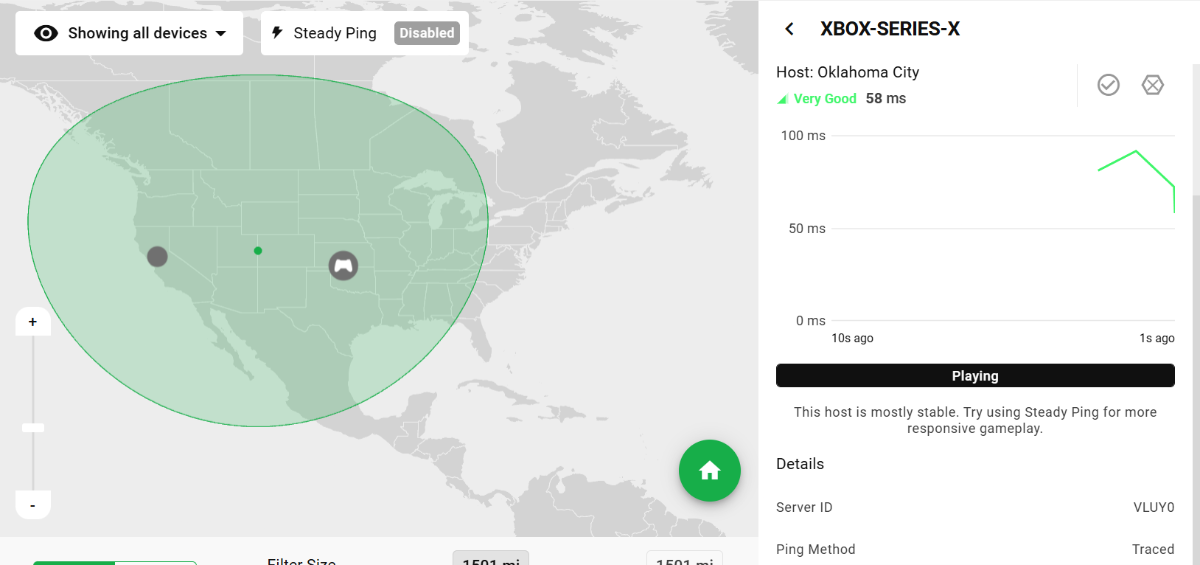Click the allow host checkmark icon
This screenshot has width=1200, height=565.
pyautogui.click(x=1108, y=85)
